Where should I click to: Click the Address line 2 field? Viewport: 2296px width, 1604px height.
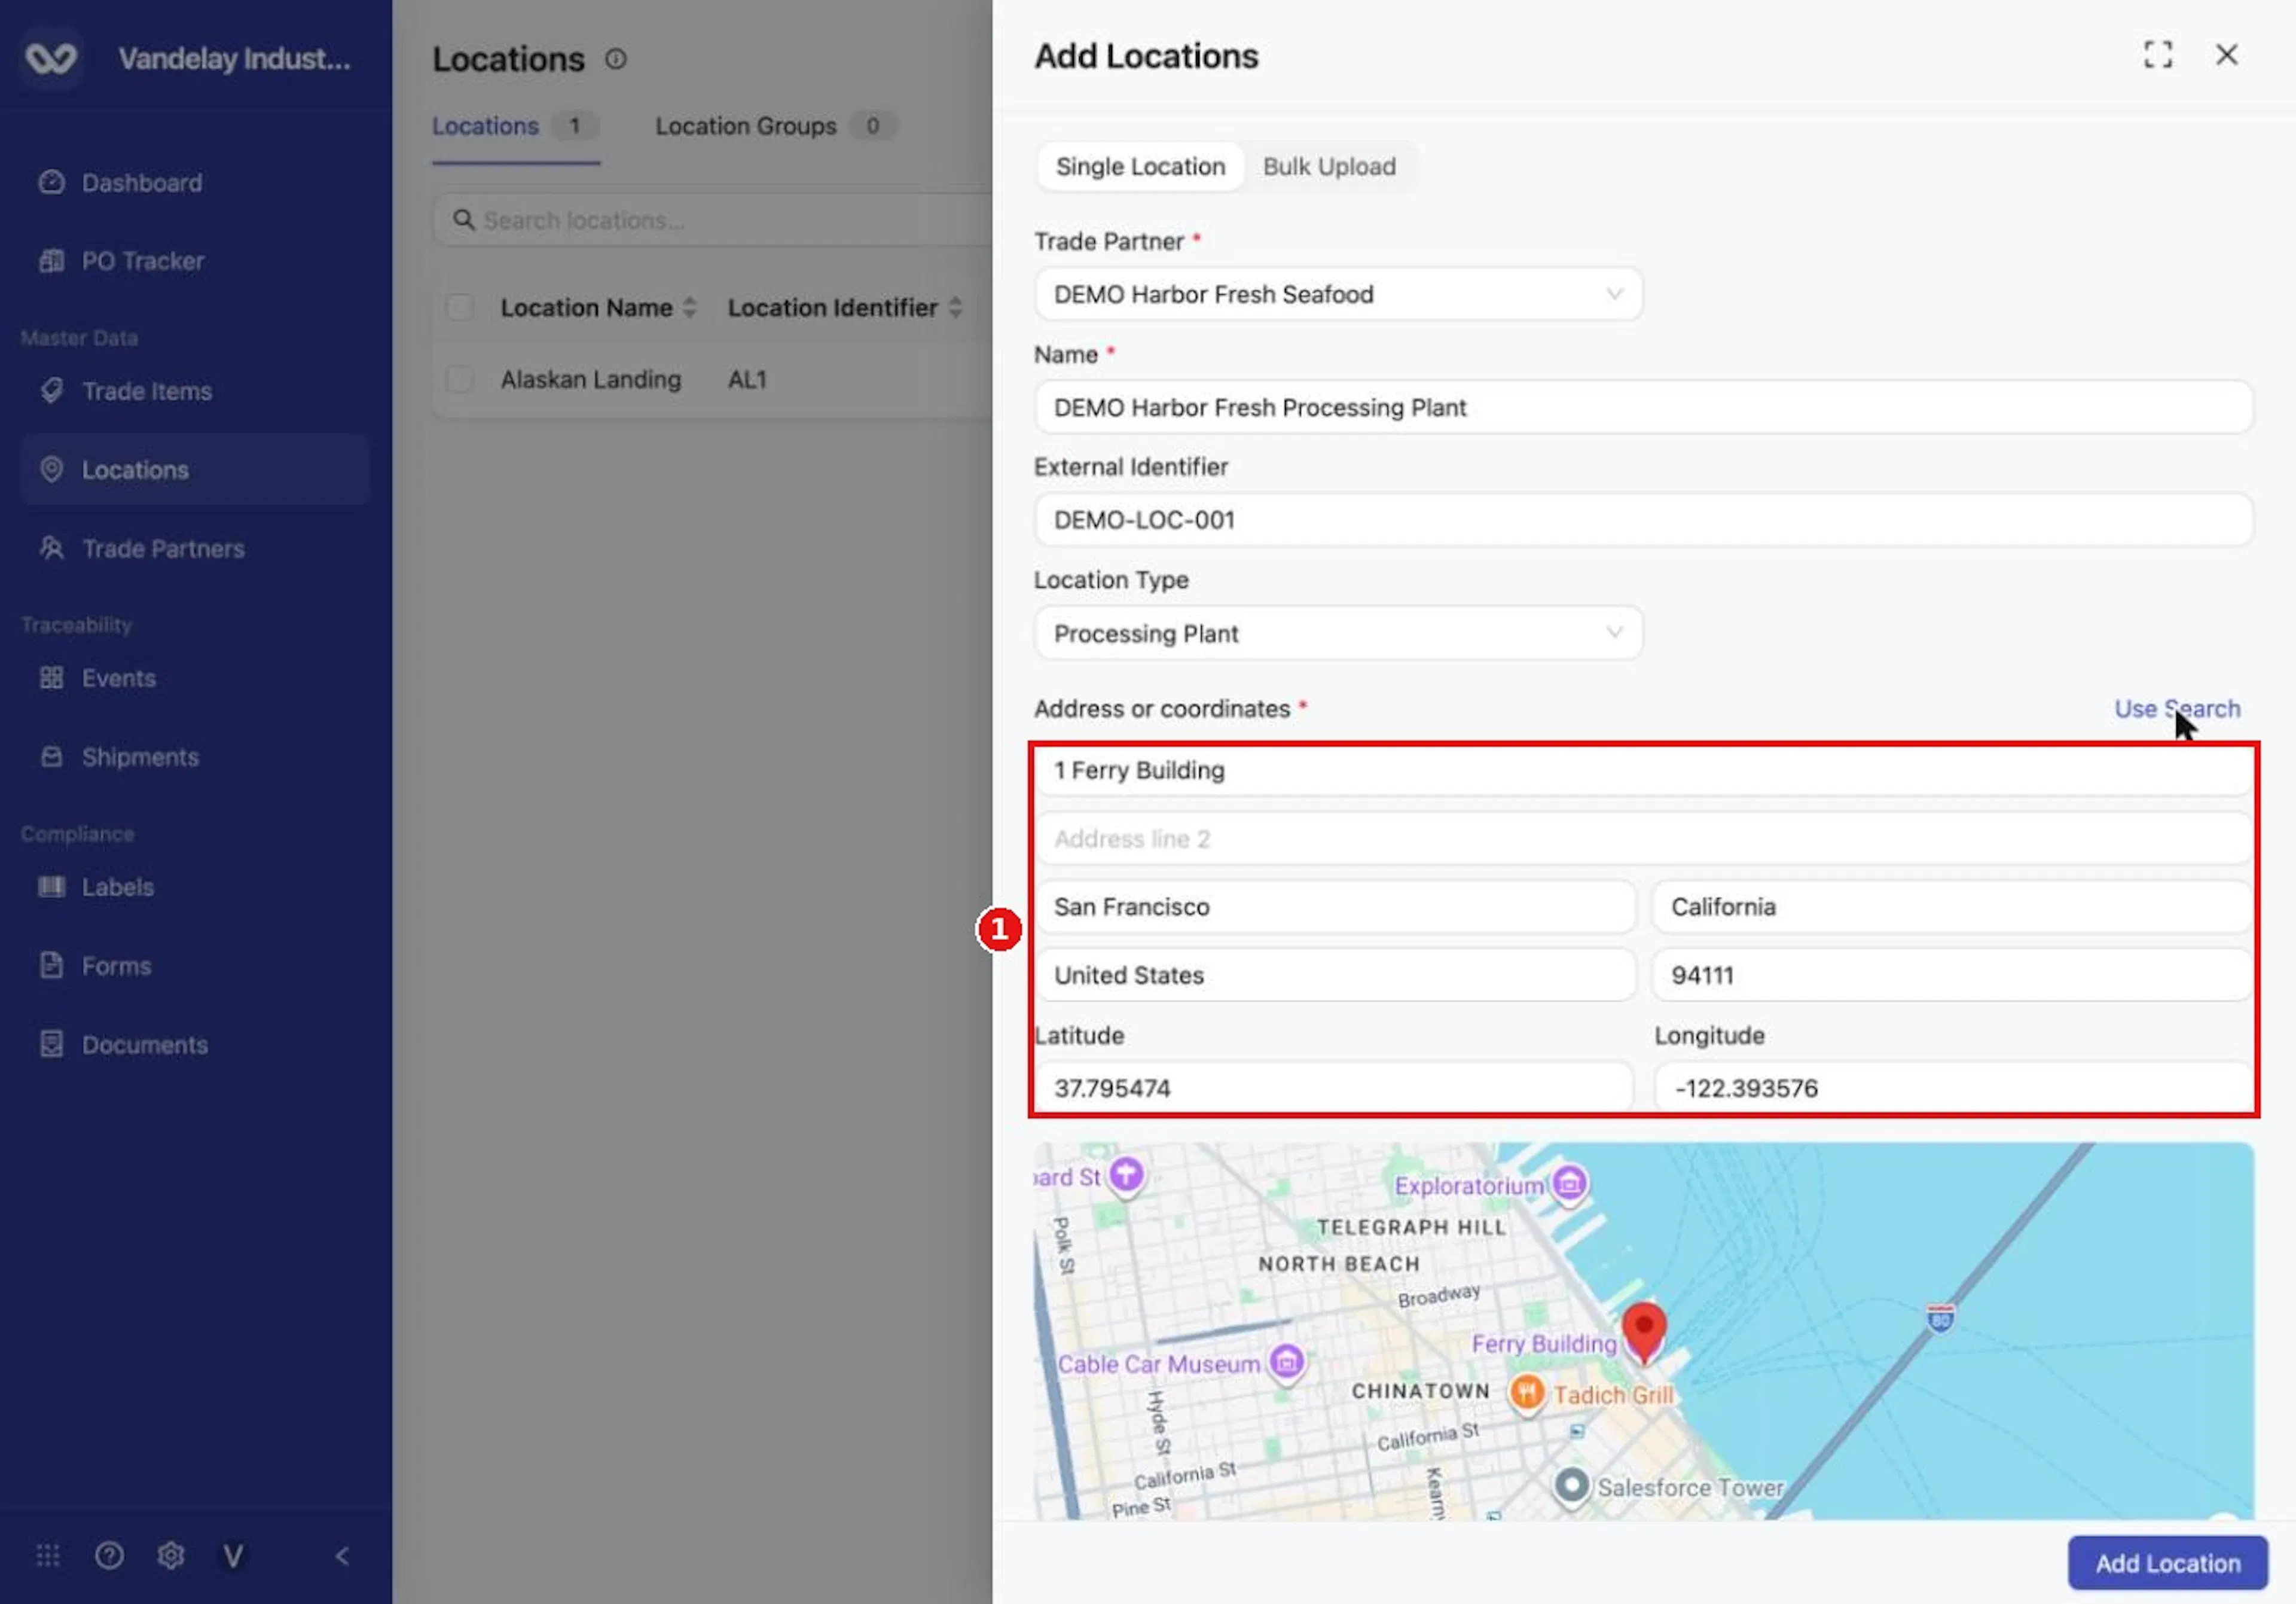pos(1643,840)
